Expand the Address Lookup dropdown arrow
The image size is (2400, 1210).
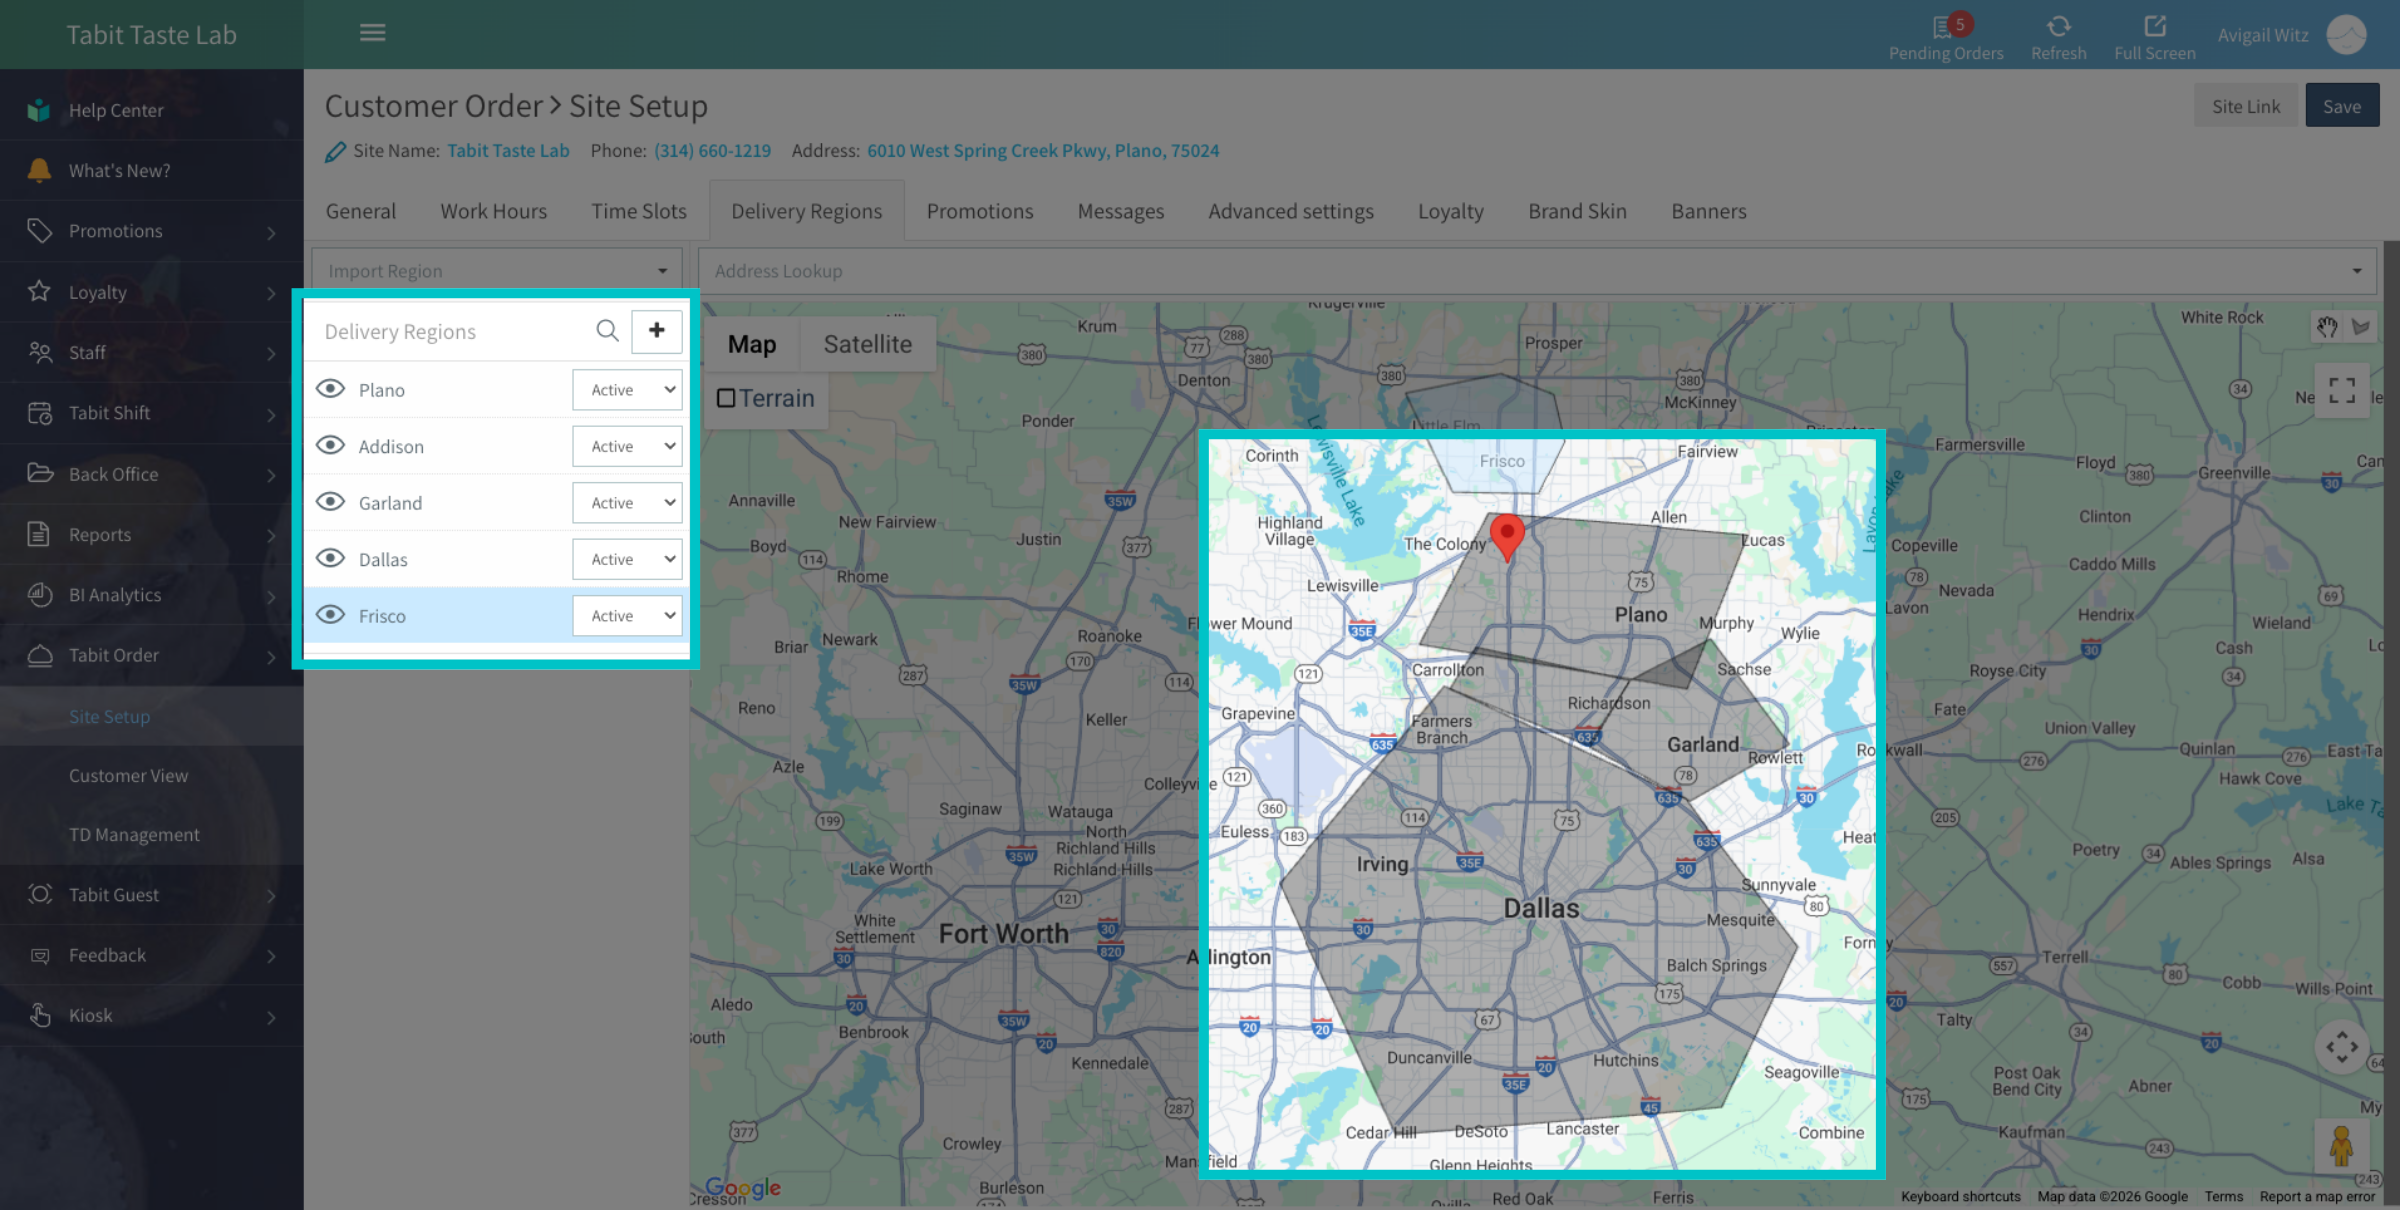[x=2357, y=271]
